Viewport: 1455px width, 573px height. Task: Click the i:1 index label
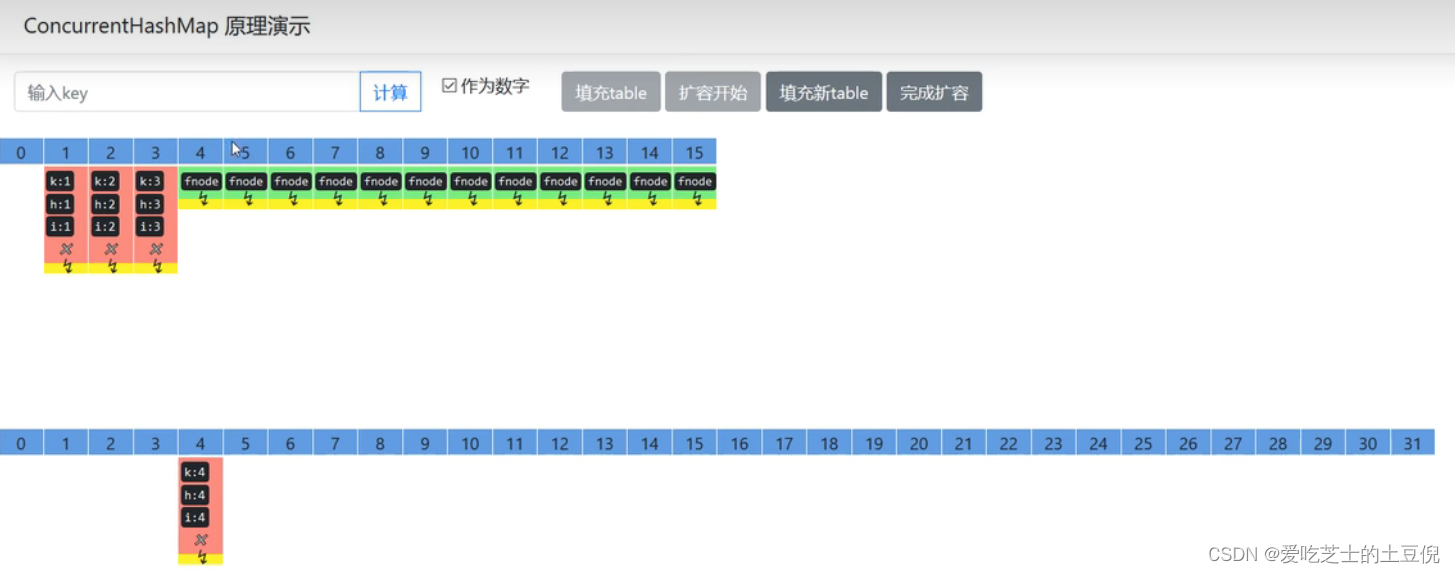tap(61, 227)
